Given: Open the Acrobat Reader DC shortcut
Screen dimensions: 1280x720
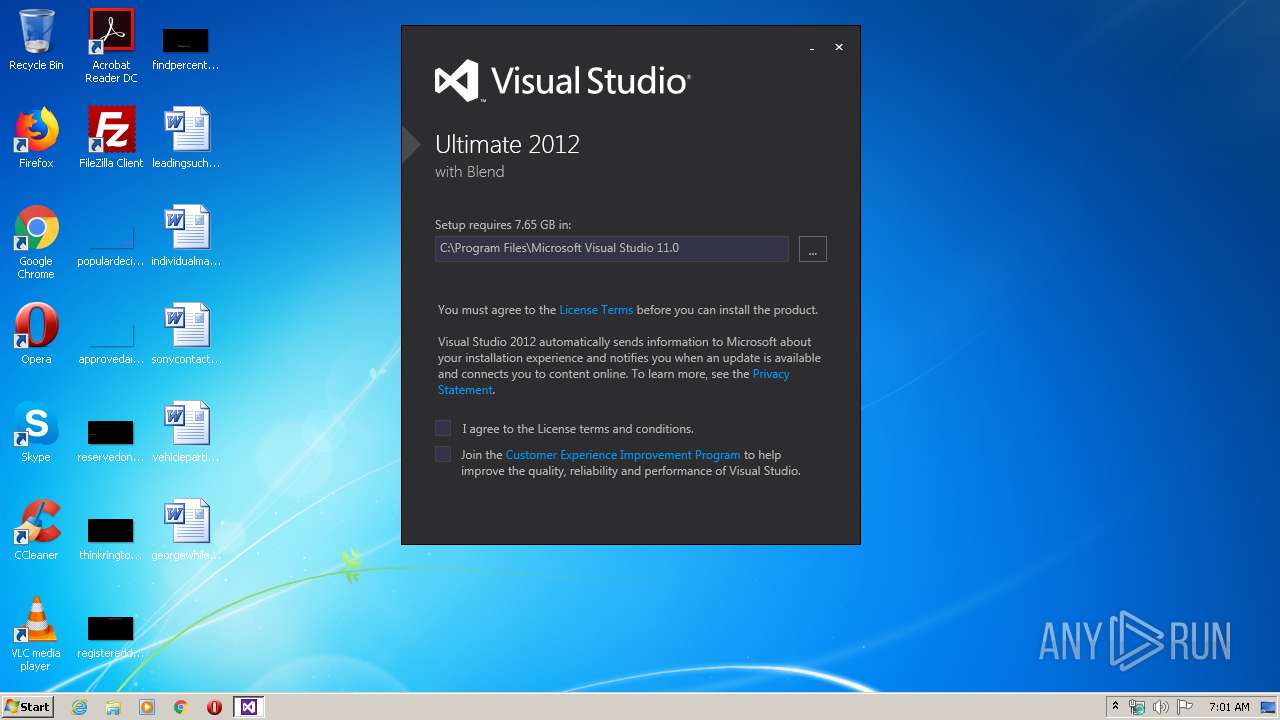Looking at the screenshot, I should 111,46.
